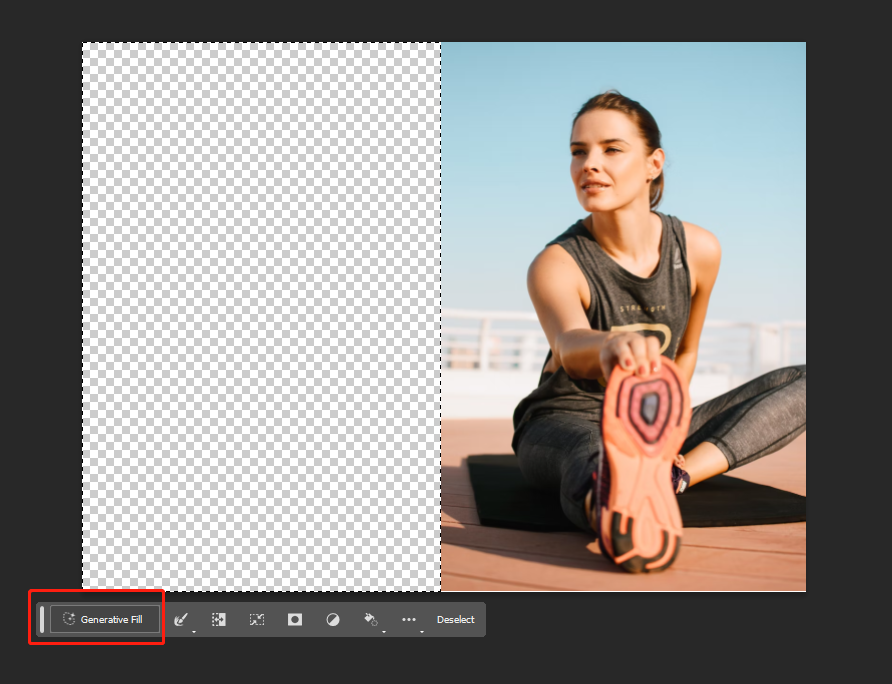Grab the contextual taskbar drag handle
892x684 pixels.
click(x=42, y=619)
